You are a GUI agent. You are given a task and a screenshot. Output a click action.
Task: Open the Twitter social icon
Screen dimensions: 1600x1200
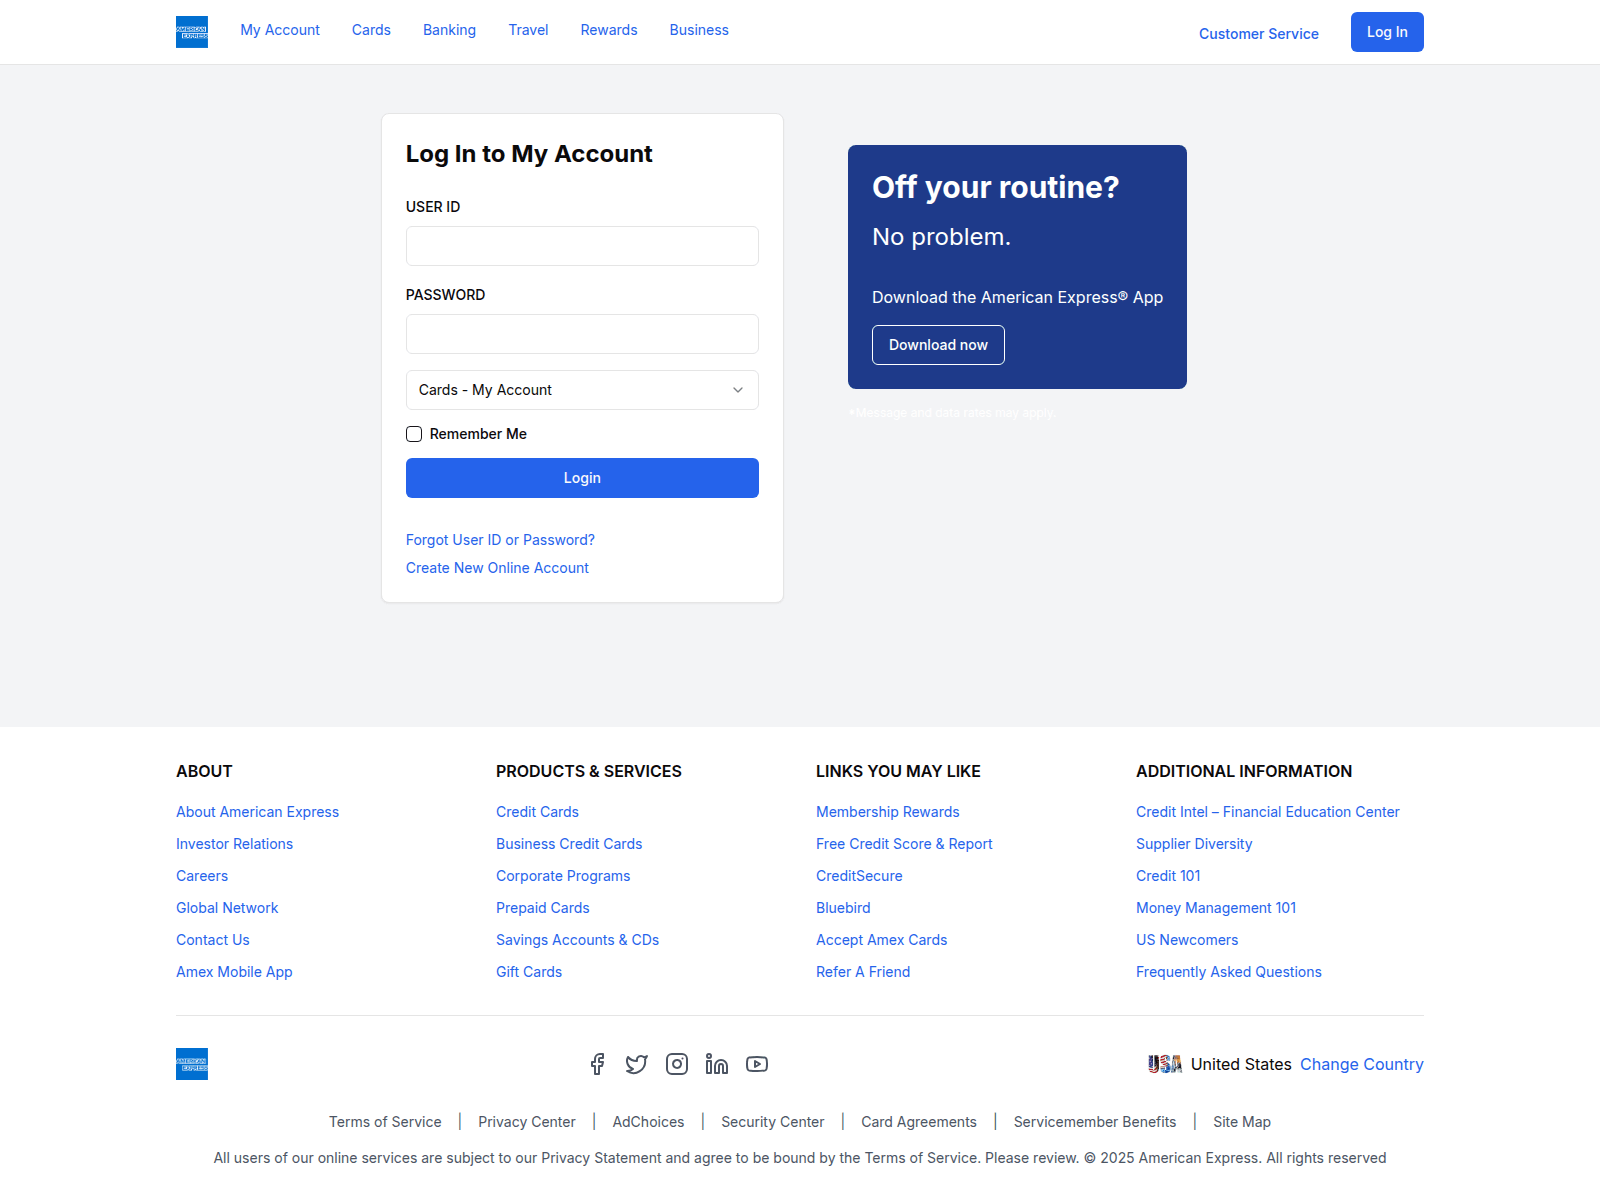click(x=637, y=1064)
